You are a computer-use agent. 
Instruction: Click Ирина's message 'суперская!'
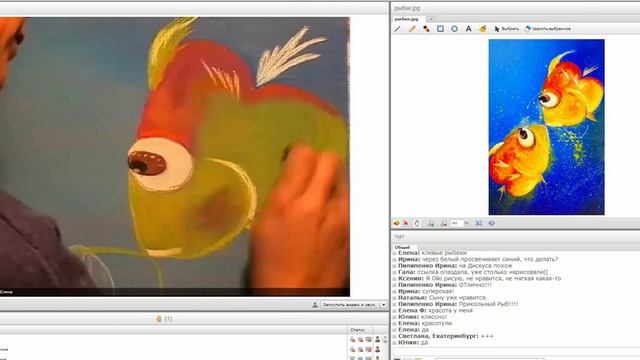[427, 291]
